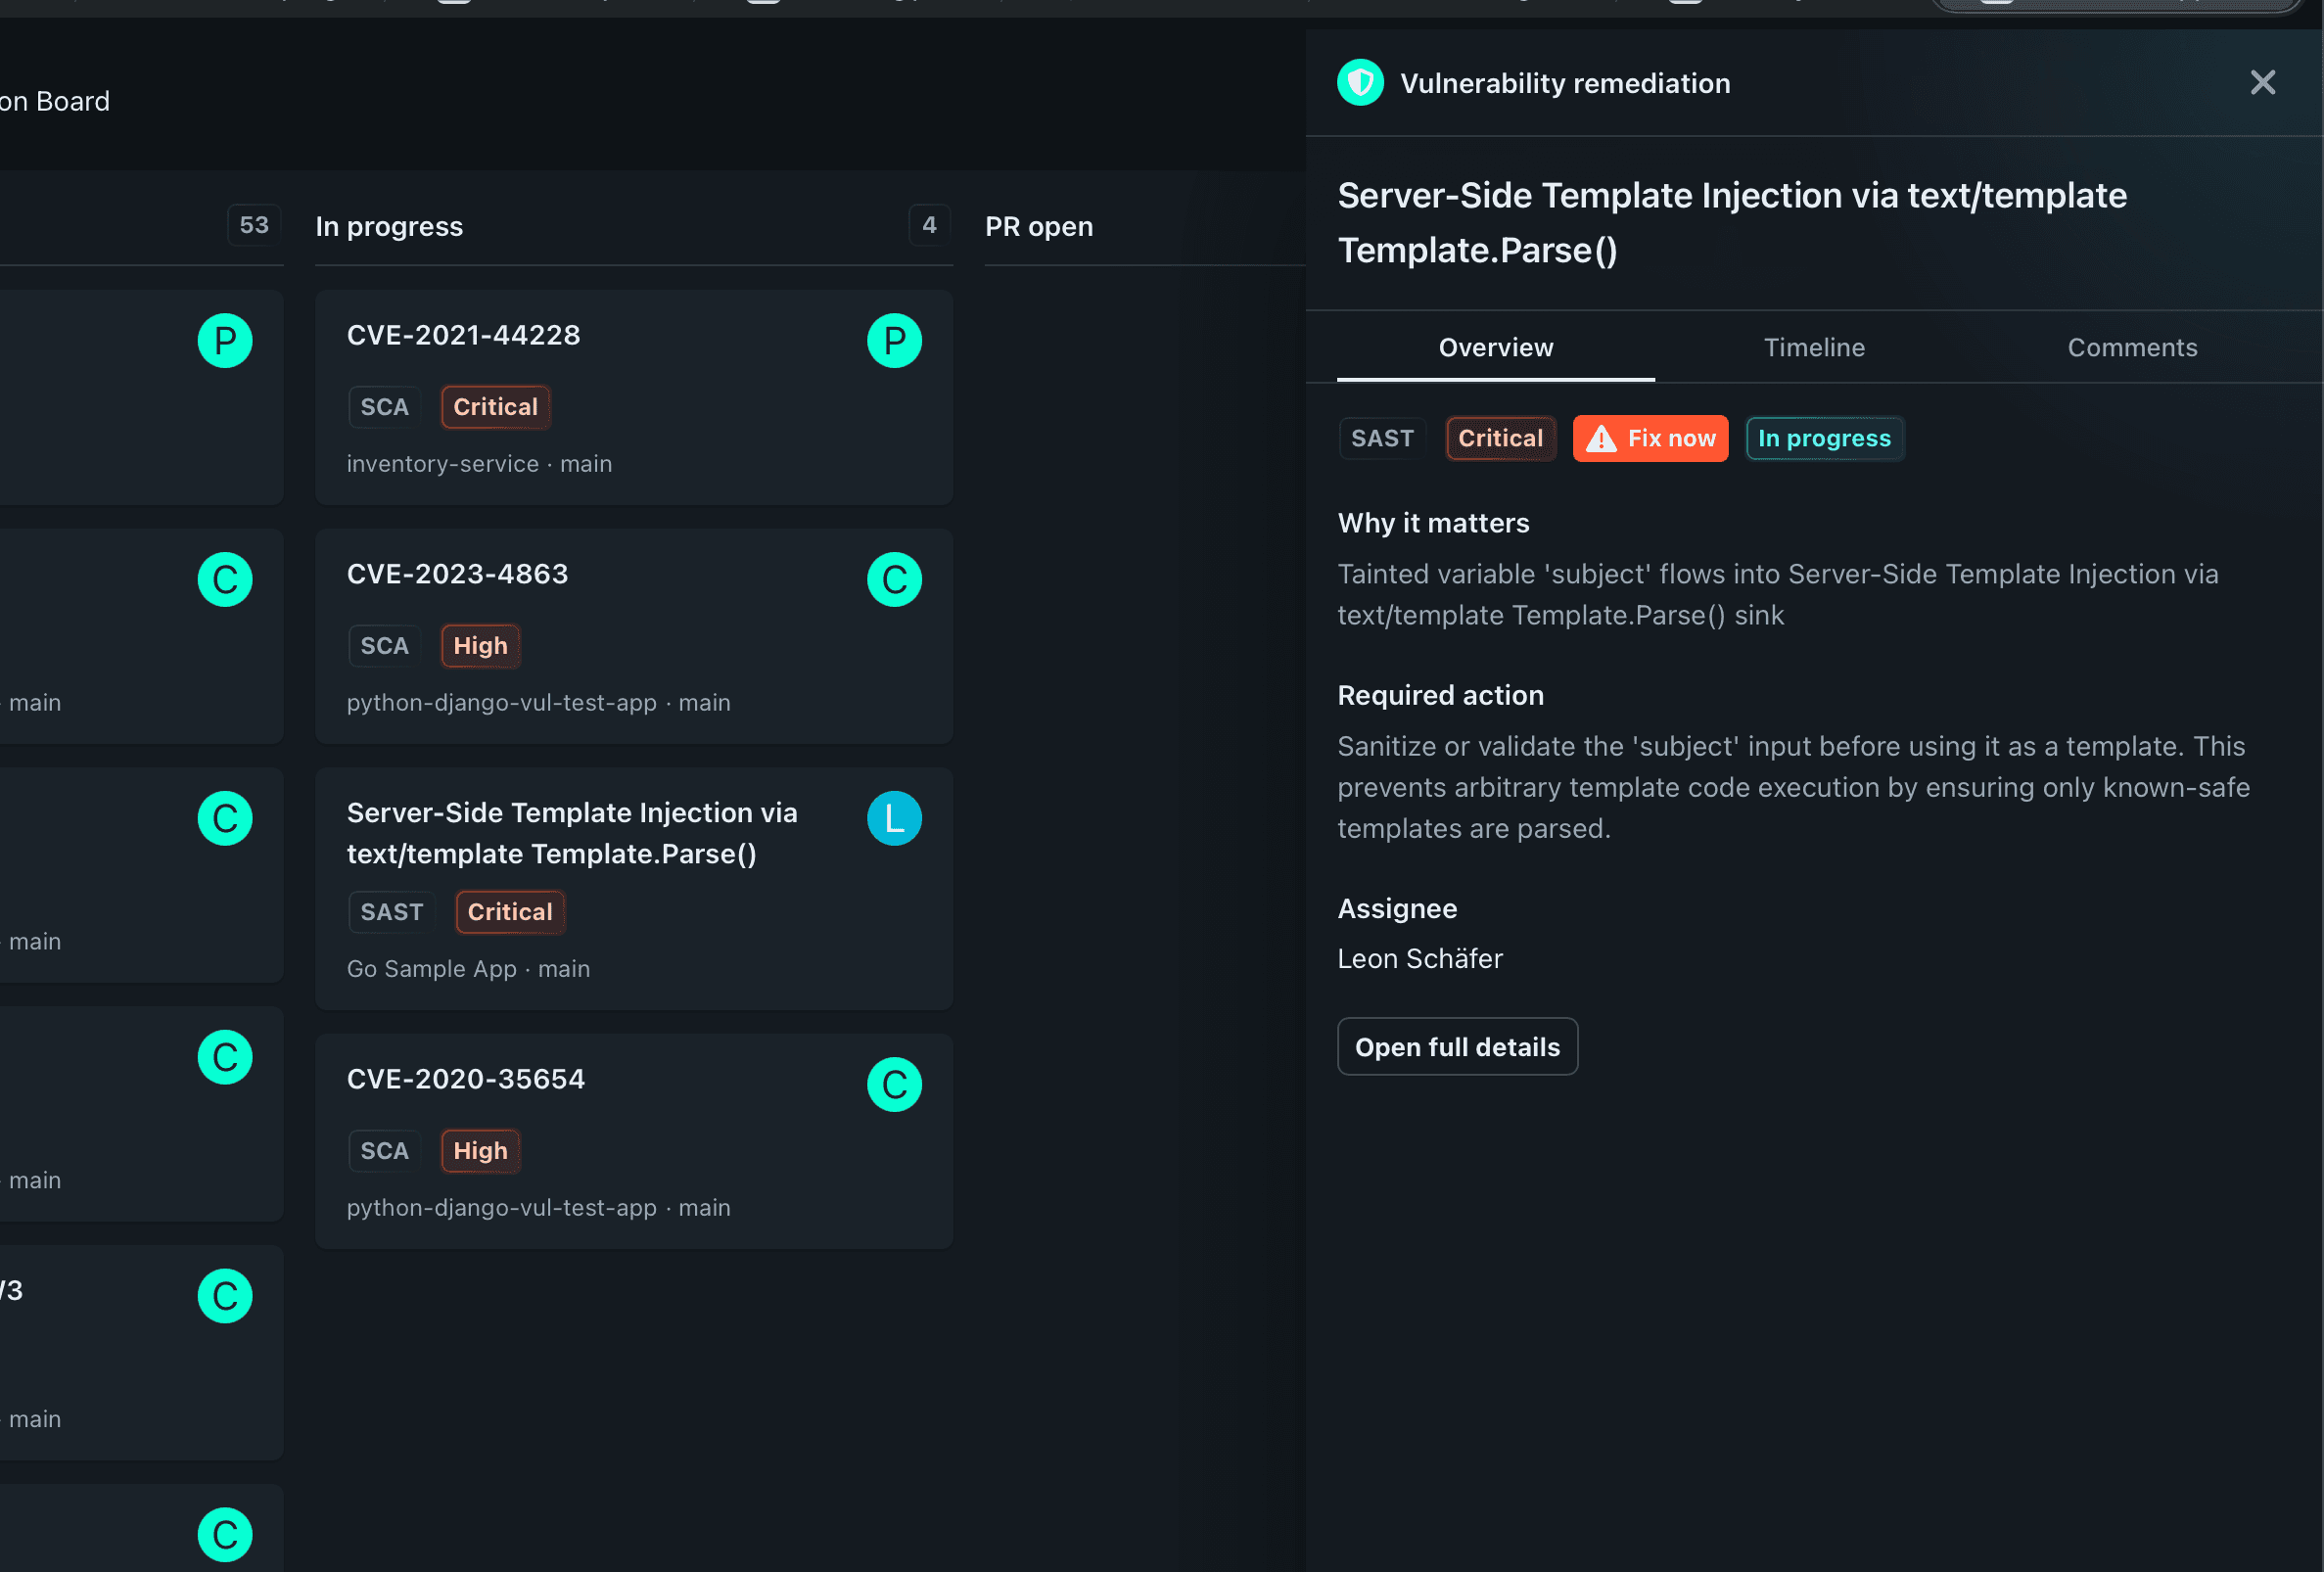This screenshot has height=1572, width=2324.
Task: Open the CVE-2020-35654 card title
Action: 465,1079
